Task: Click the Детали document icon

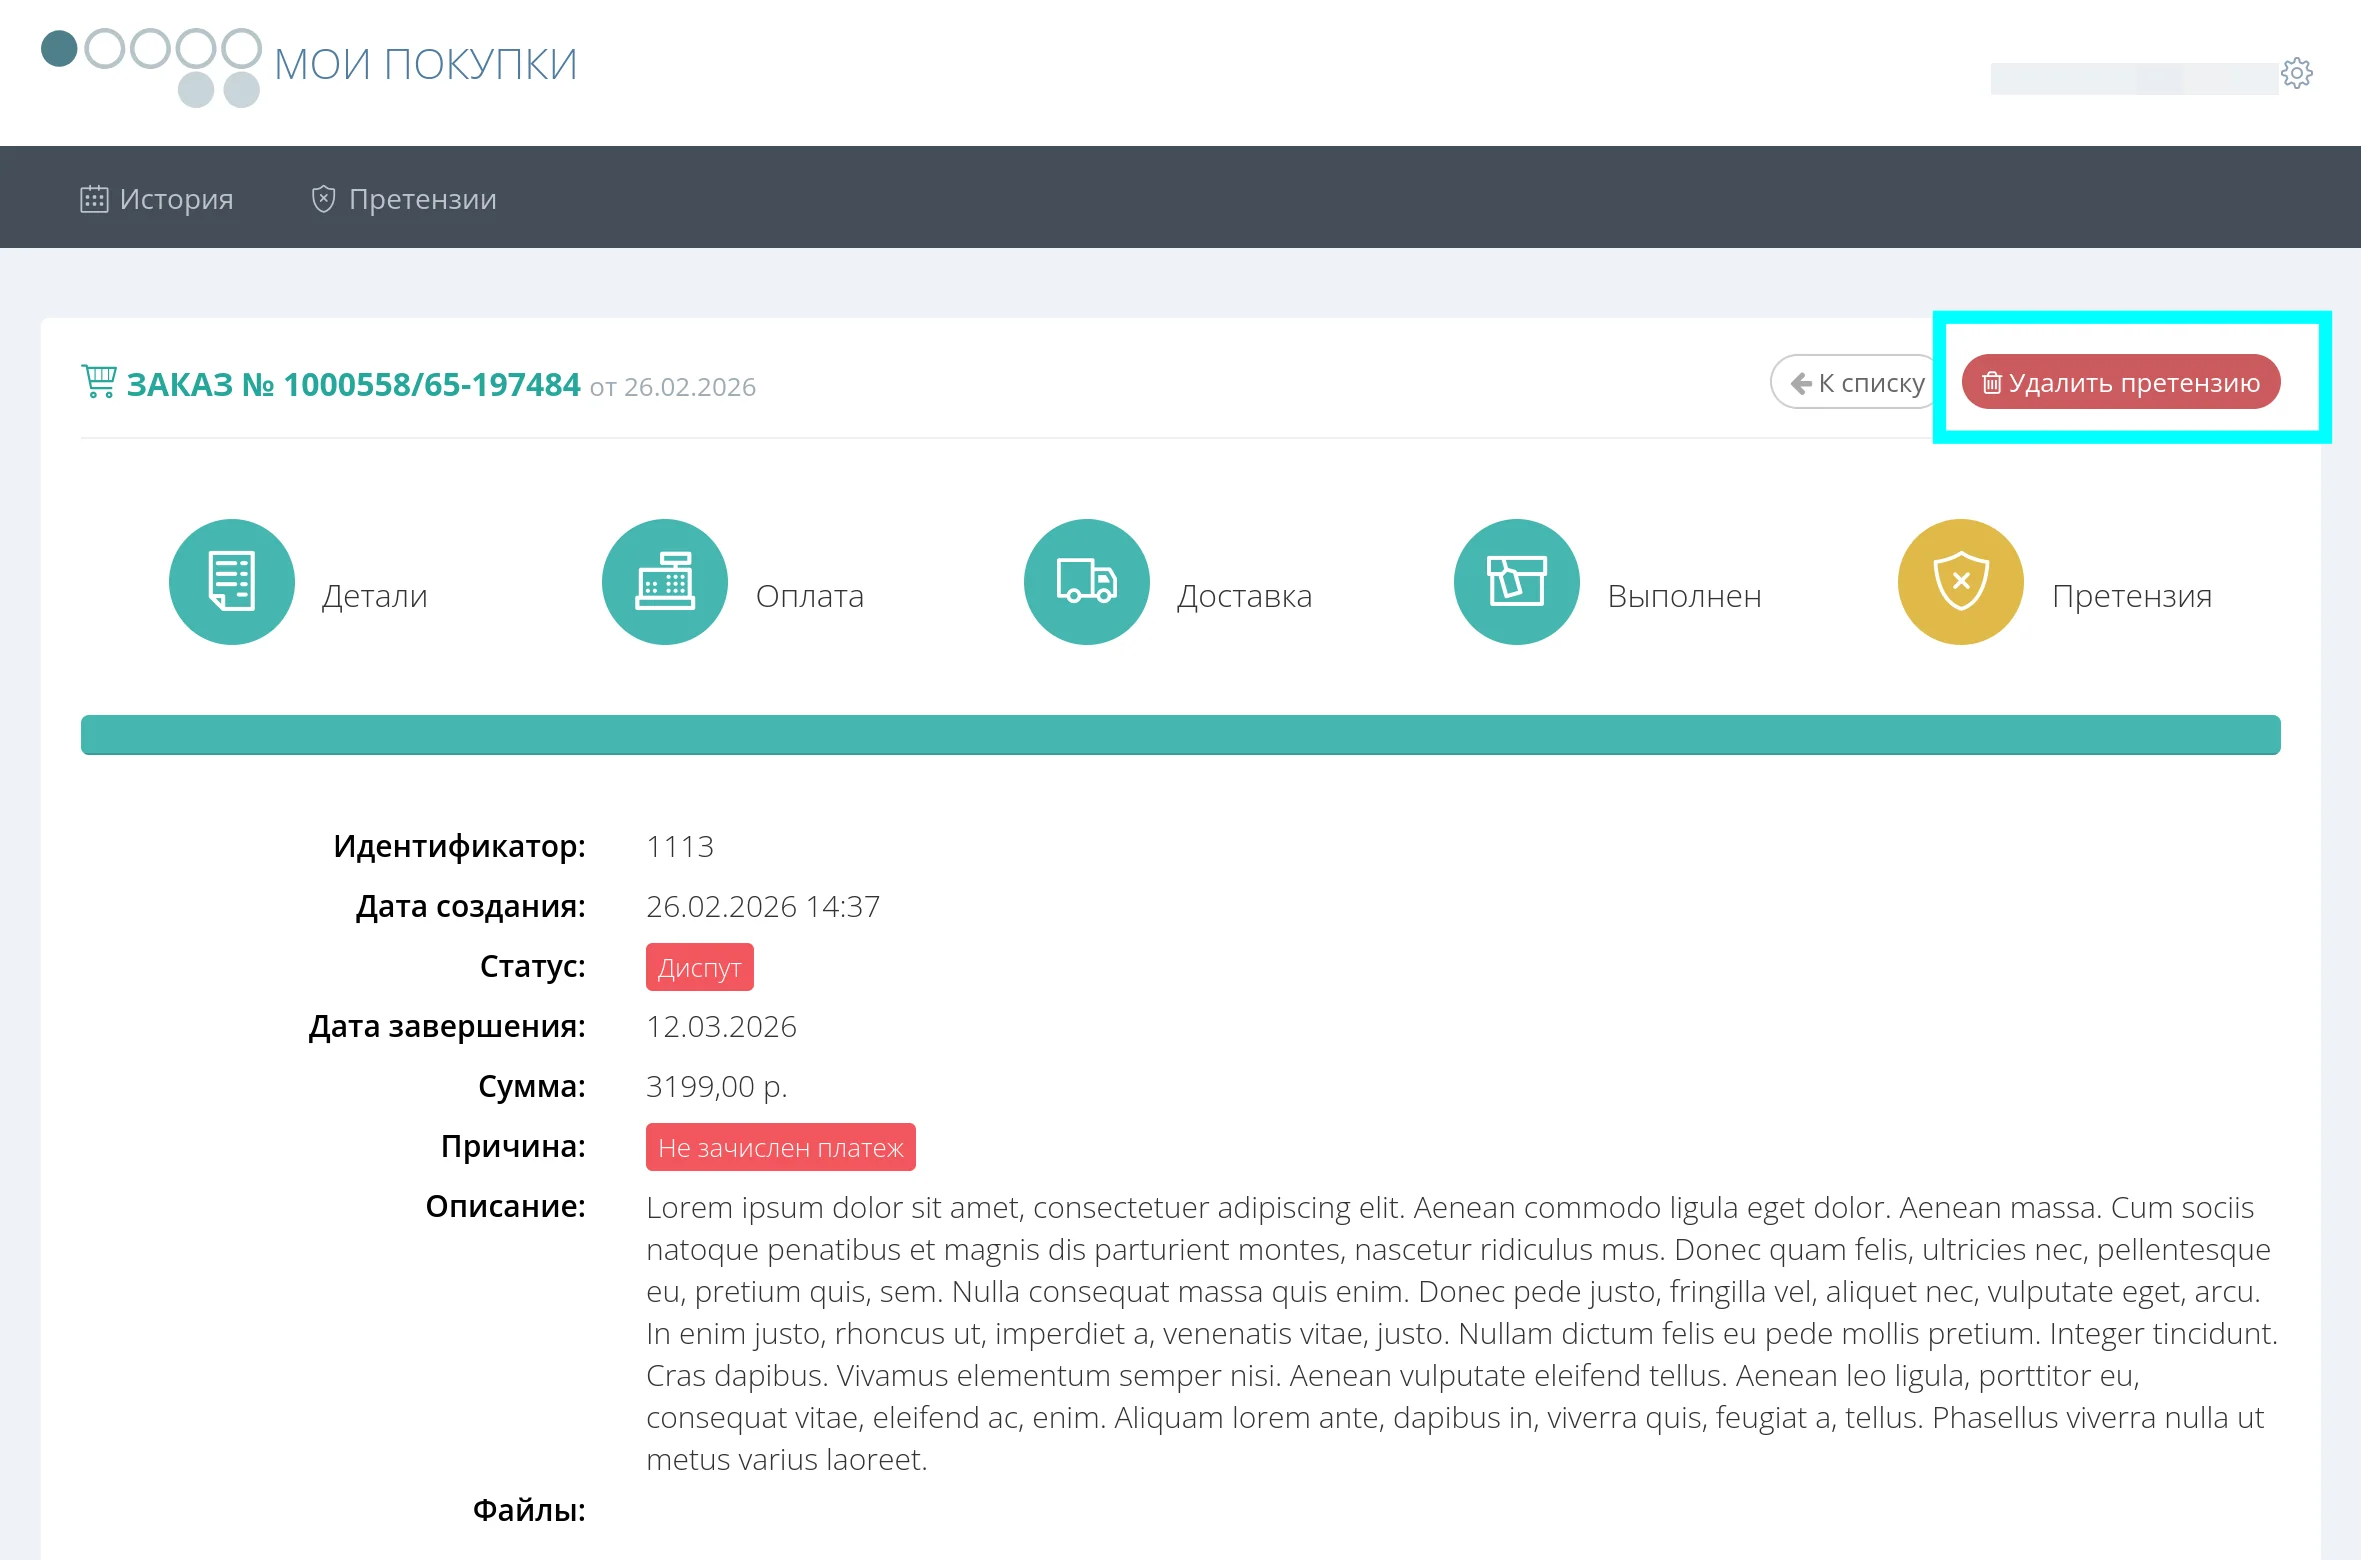Action: tap(231, 582)
